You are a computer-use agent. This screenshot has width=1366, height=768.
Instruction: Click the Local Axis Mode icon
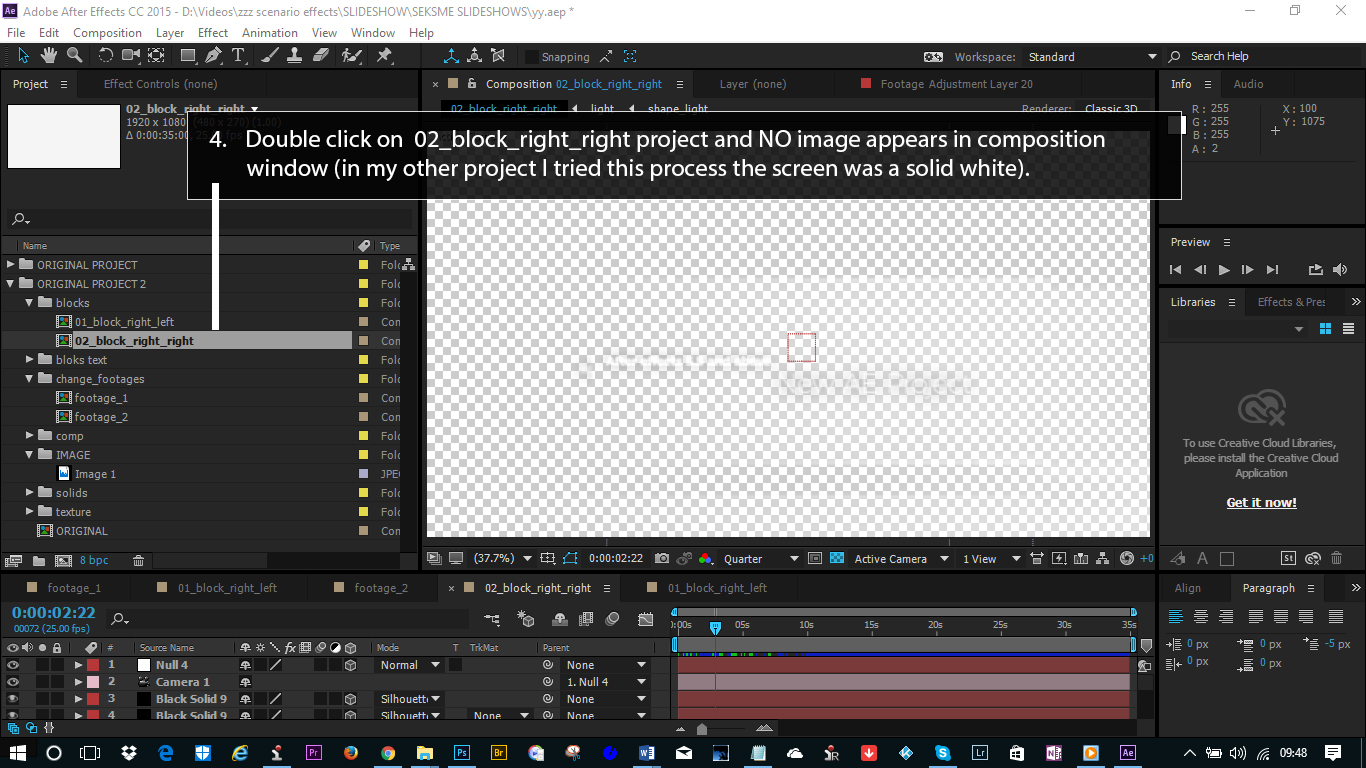pyautogui.click(x=452, y=56)
